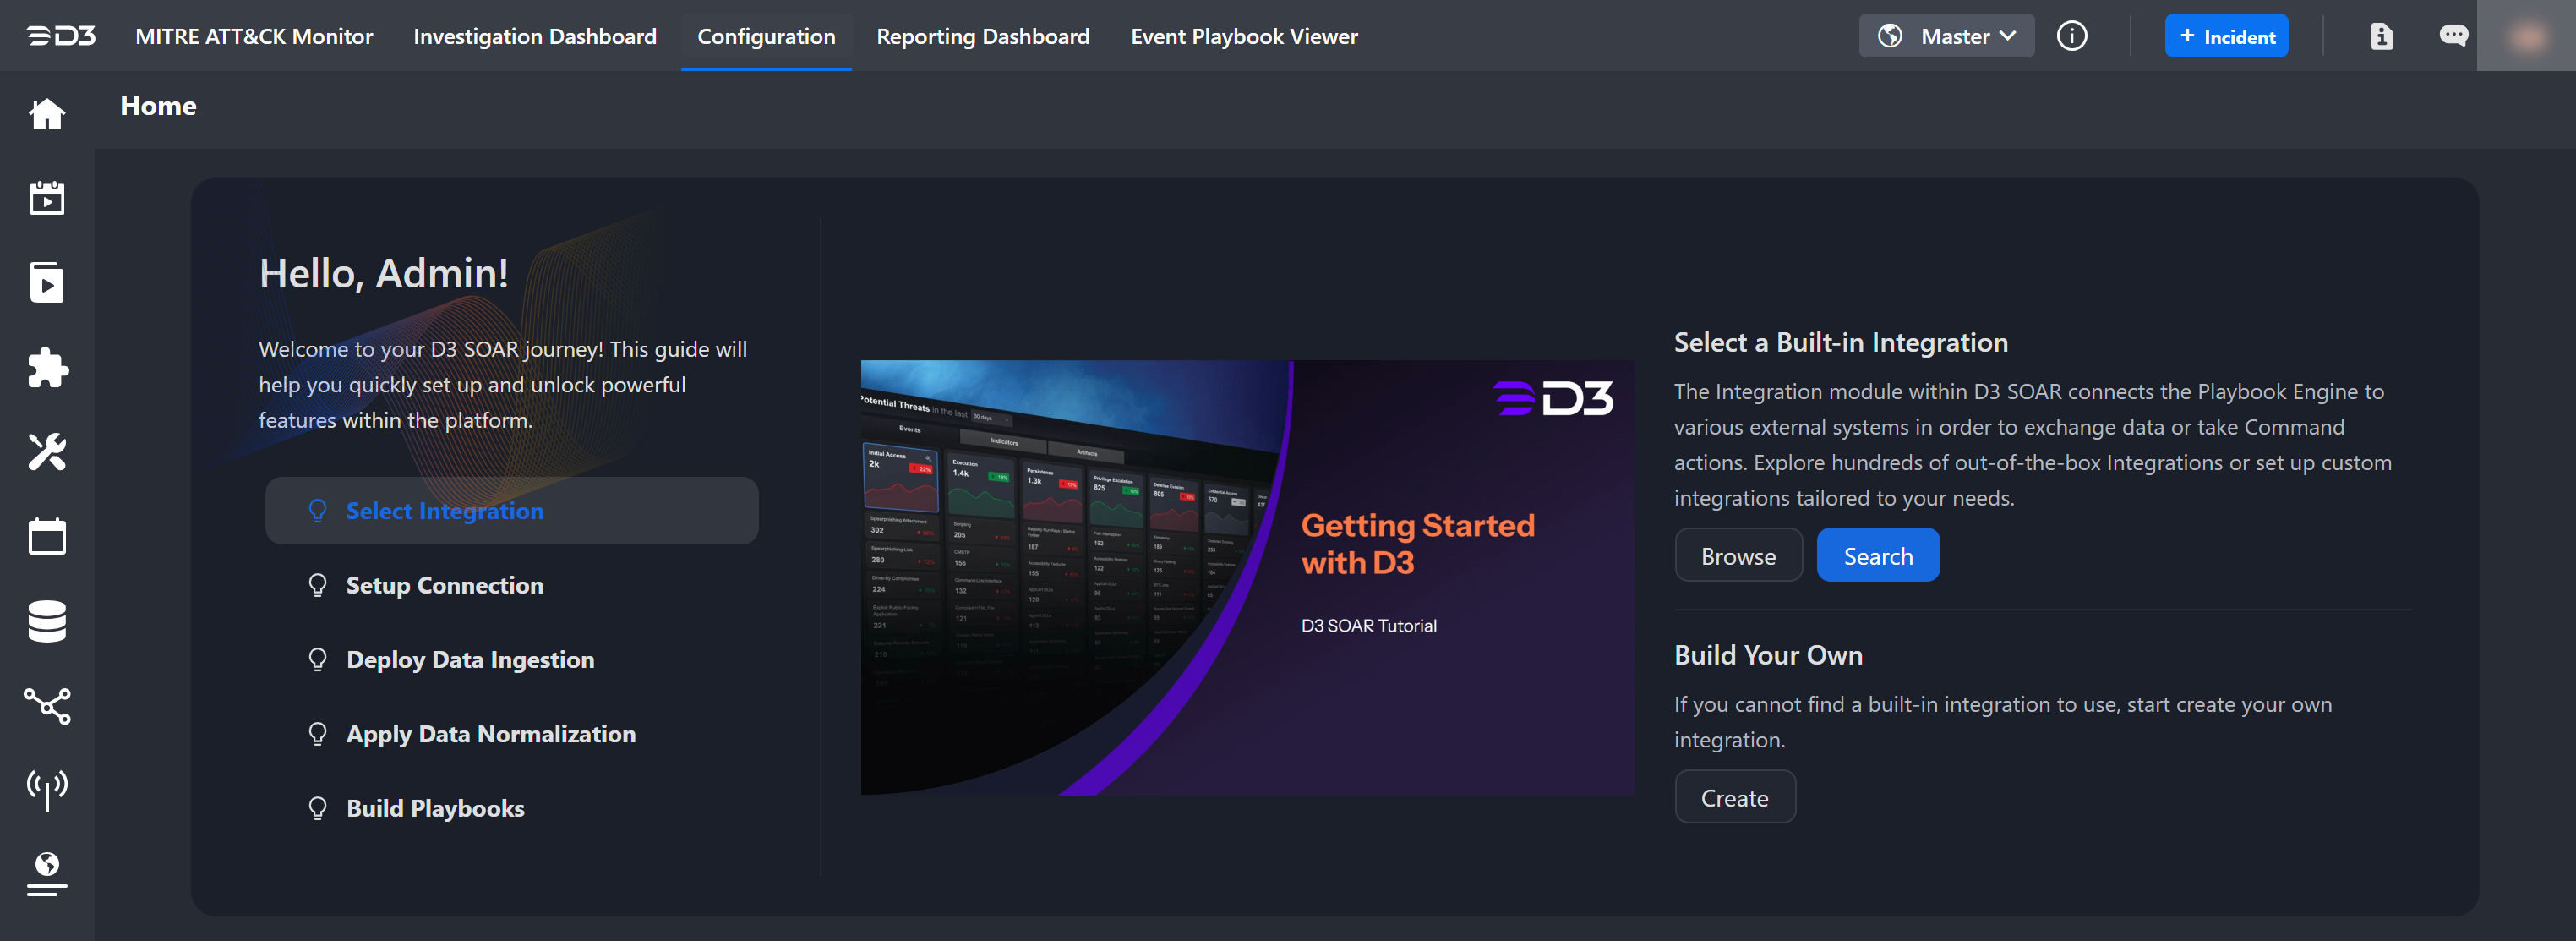This screenshot has height=941, width=2576.
Task: Switch to Investigation Dashboard tab
Action: 535,36
